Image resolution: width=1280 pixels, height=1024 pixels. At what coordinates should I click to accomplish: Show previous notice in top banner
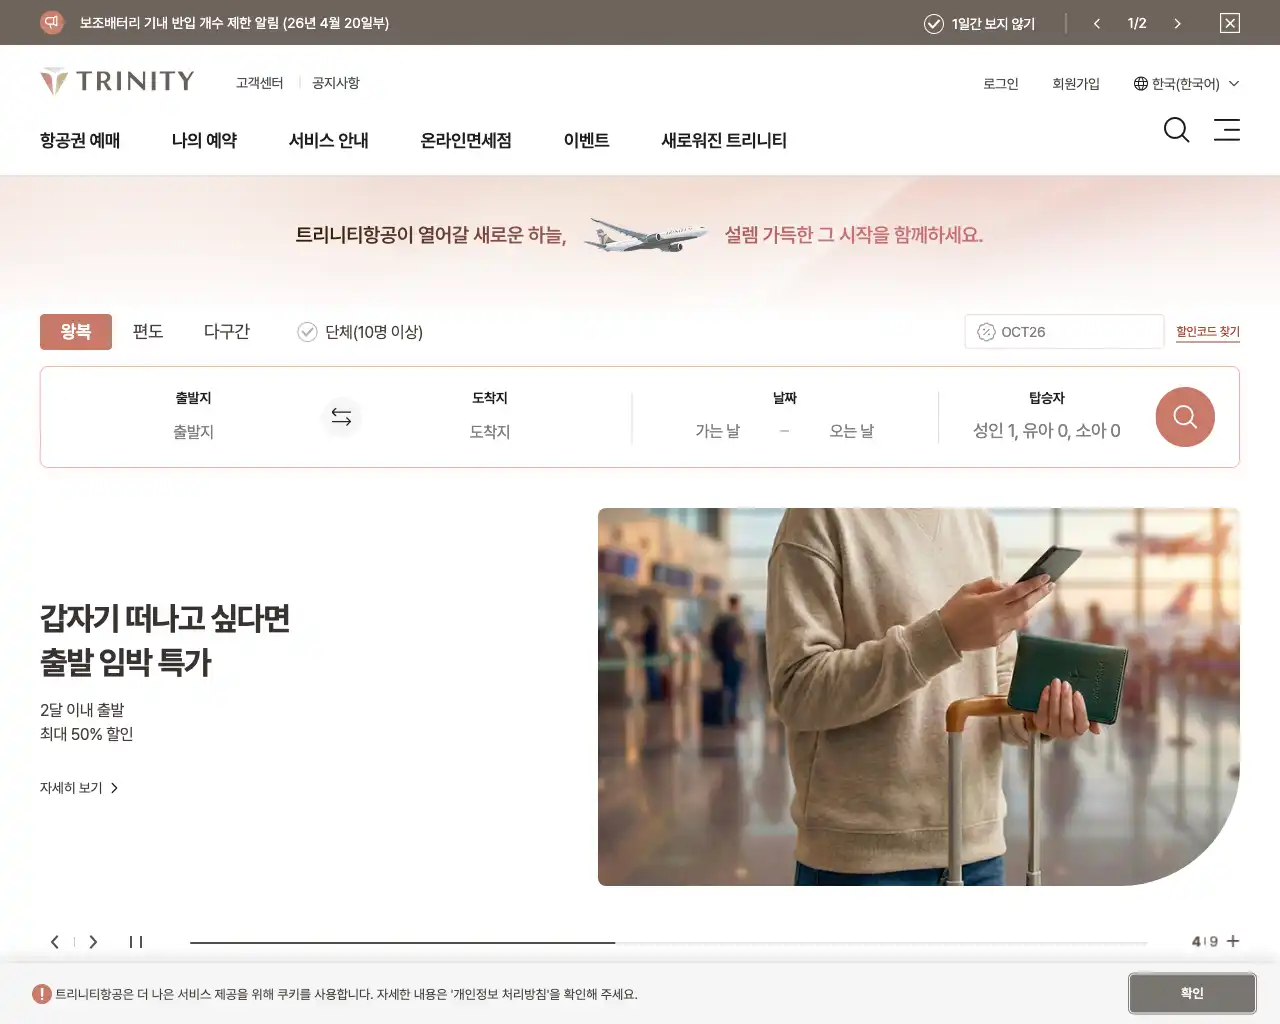pos(1097,23)
